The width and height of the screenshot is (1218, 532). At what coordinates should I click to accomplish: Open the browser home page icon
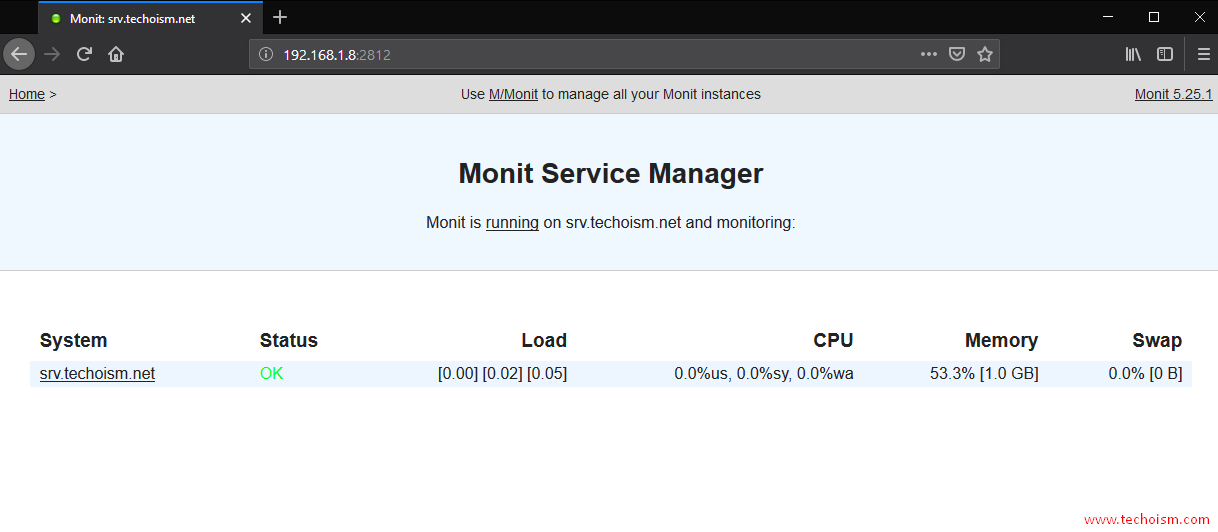point(116,54)
